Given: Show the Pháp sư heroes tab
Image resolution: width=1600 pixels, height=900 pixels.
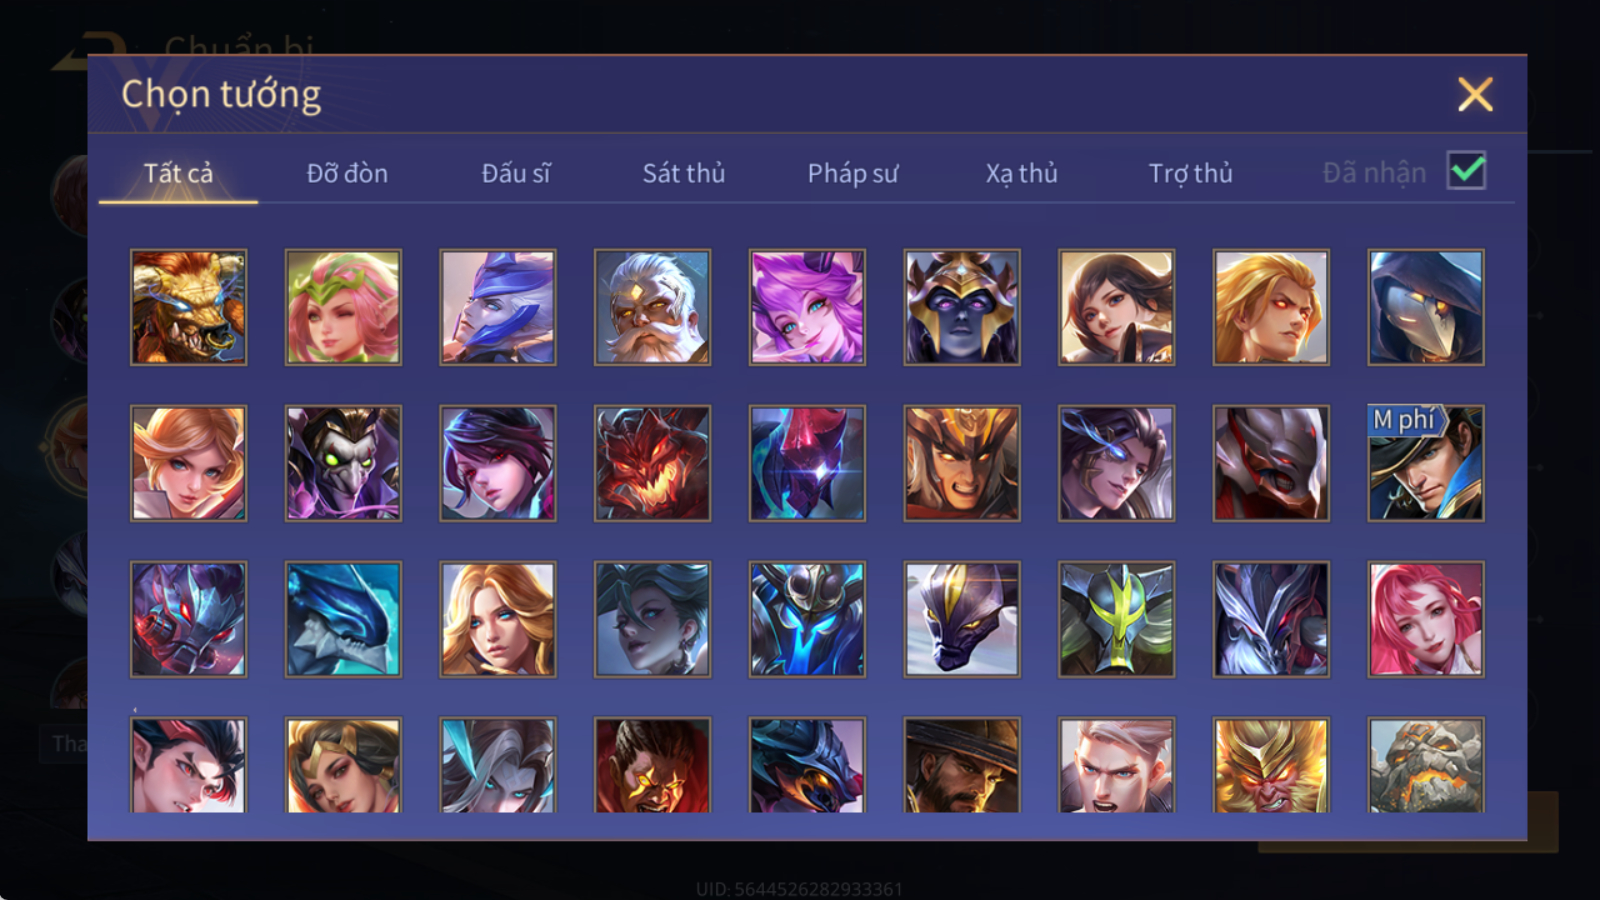Looking at the screenshot, I should pyautogui.click(x=853, y=173).
